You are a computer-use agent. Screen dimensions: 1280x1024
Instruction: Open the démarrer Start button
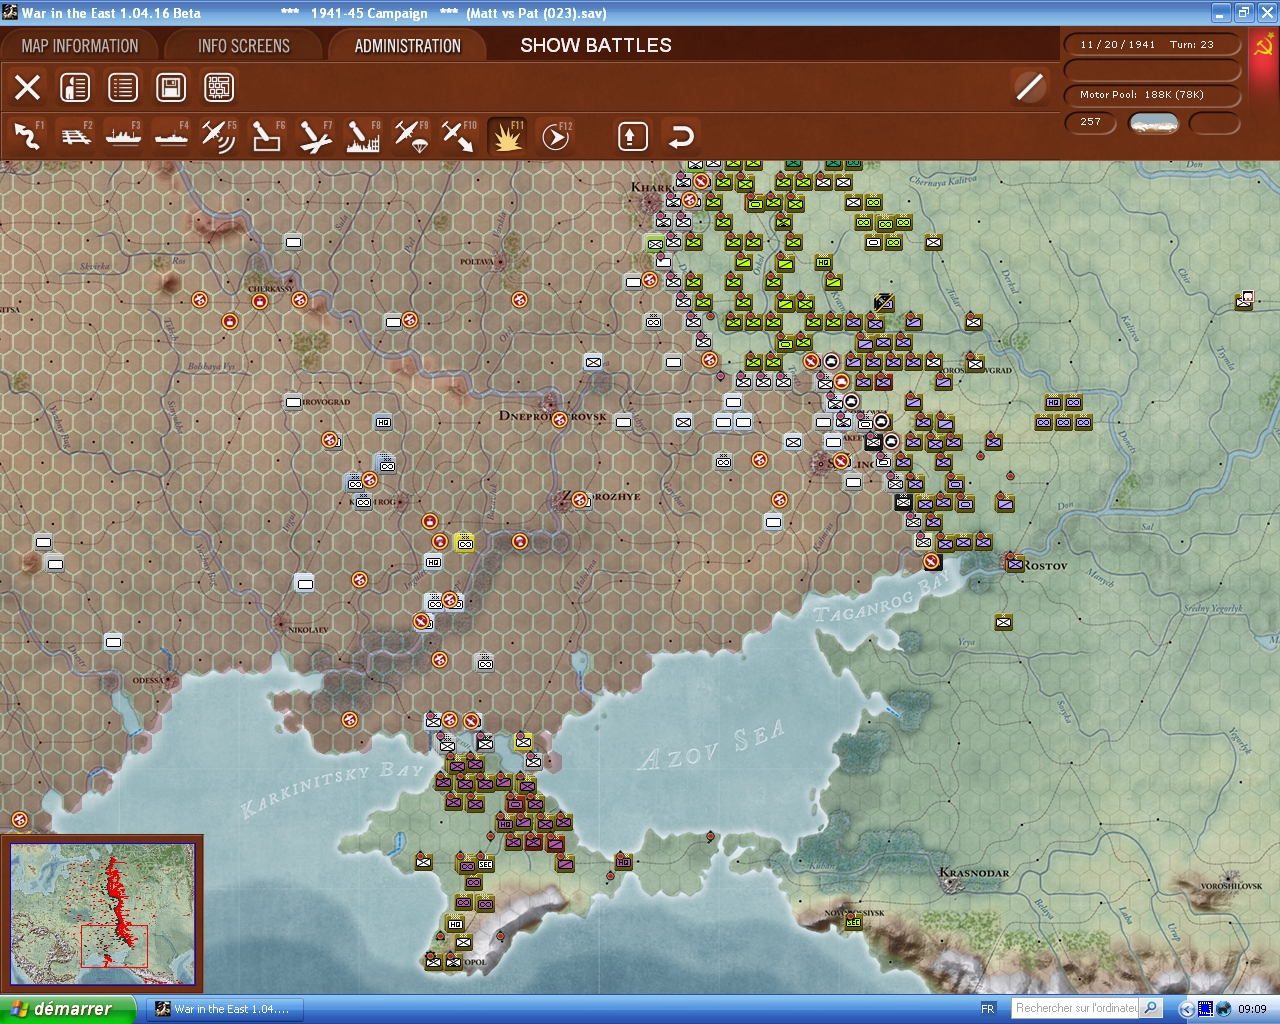68,1009
